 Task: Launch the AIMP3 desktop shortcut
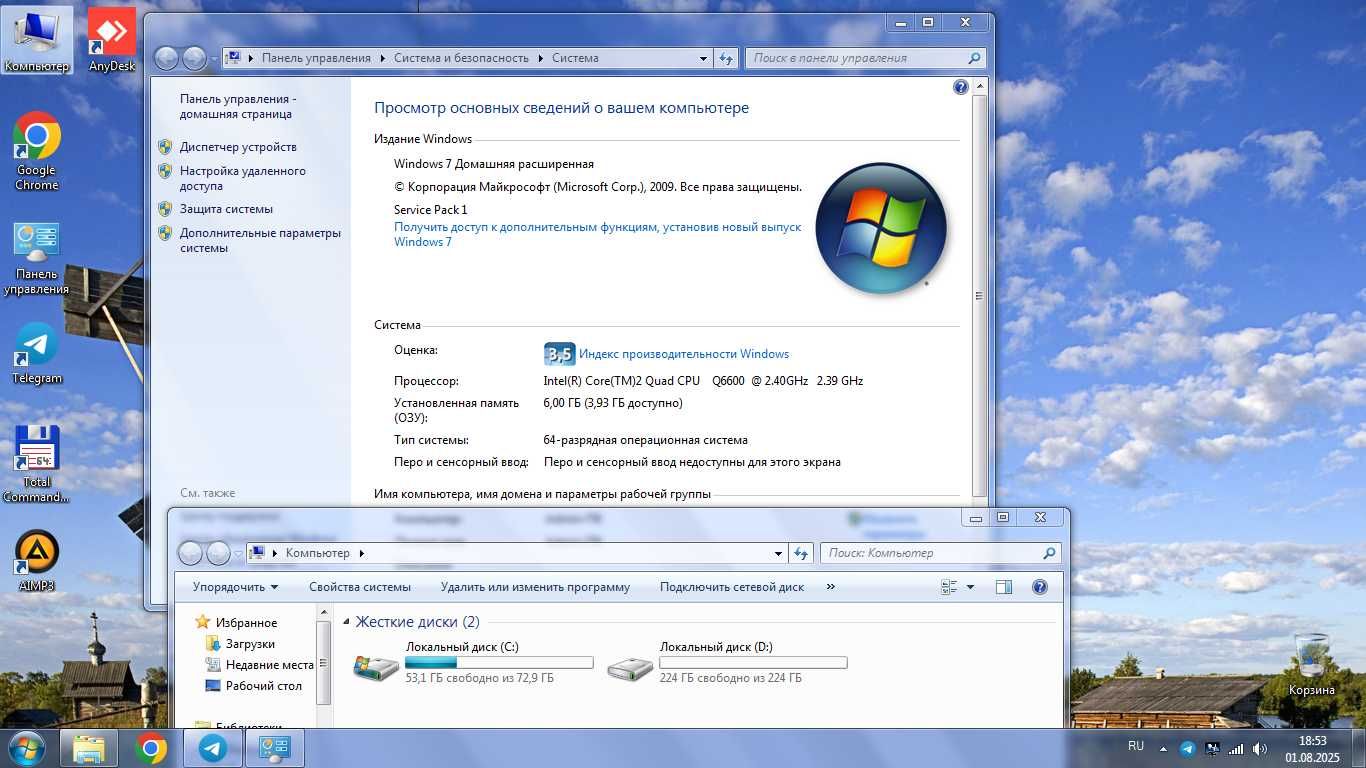click(x=37, y=560)
